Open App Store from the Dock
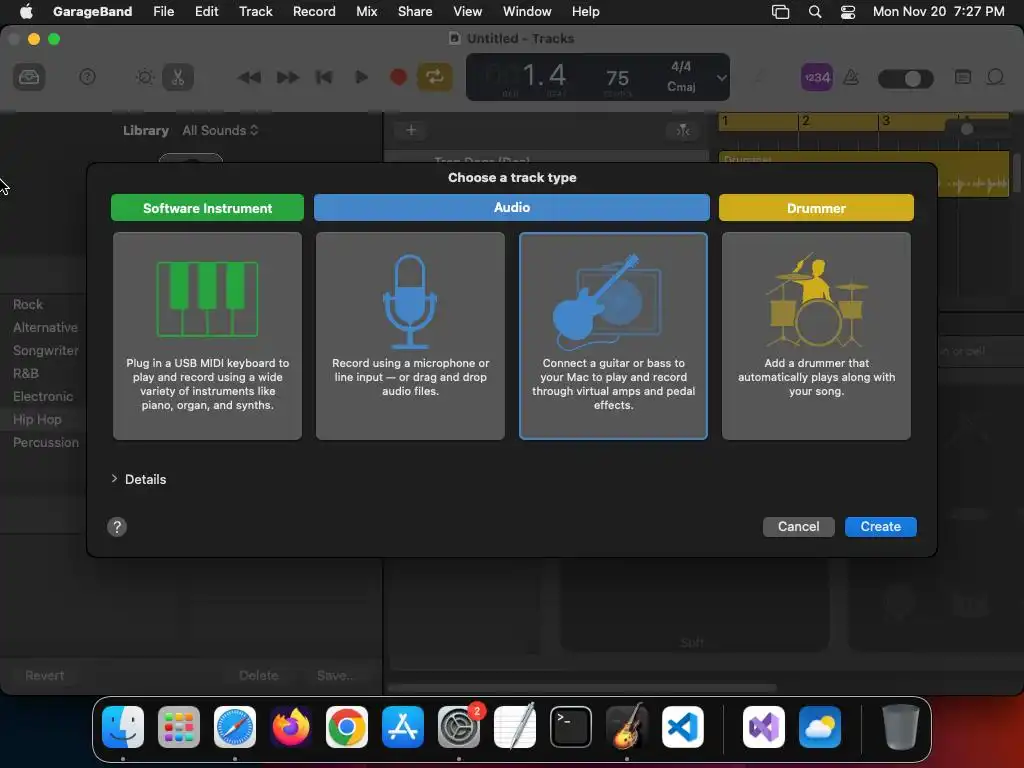Image resolution: width=1024 pixels, height=768 pixels. pos(403,727)
